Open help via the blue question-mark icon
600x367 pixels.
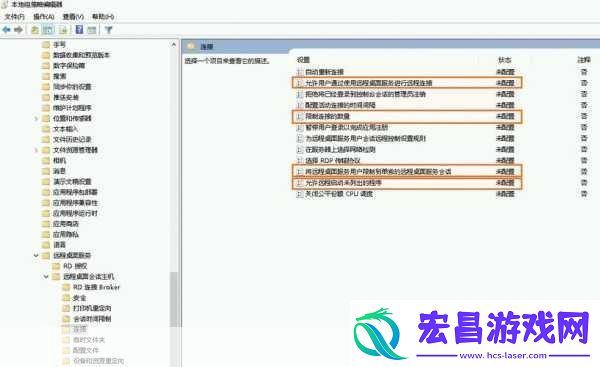(79, 29)
